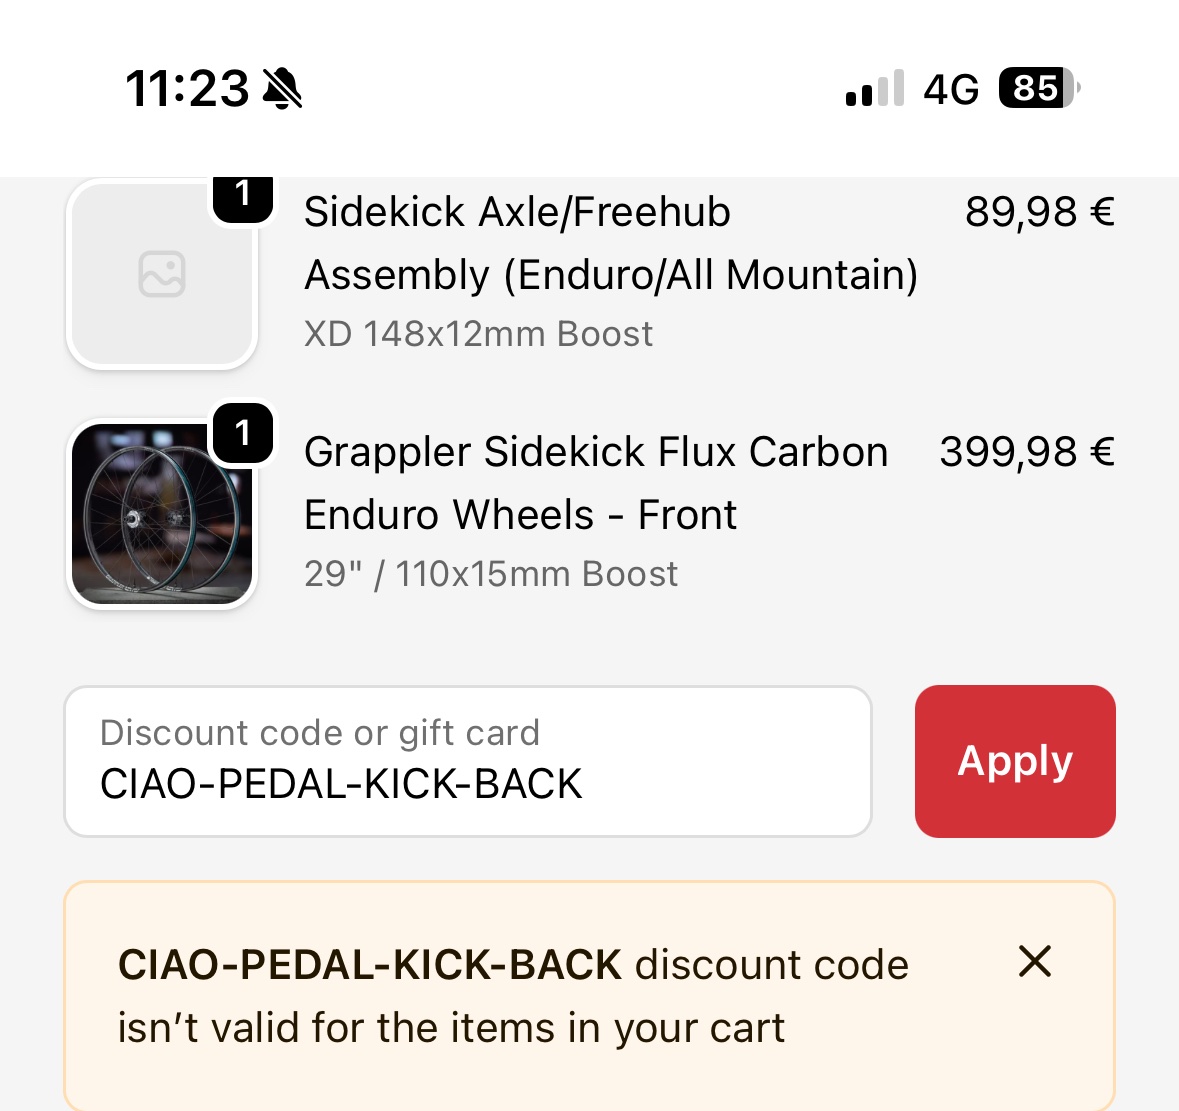Tap the XD 148x12mm Boost variant text
This screenshot has height=1111, width=1179.
coord(478,334)
